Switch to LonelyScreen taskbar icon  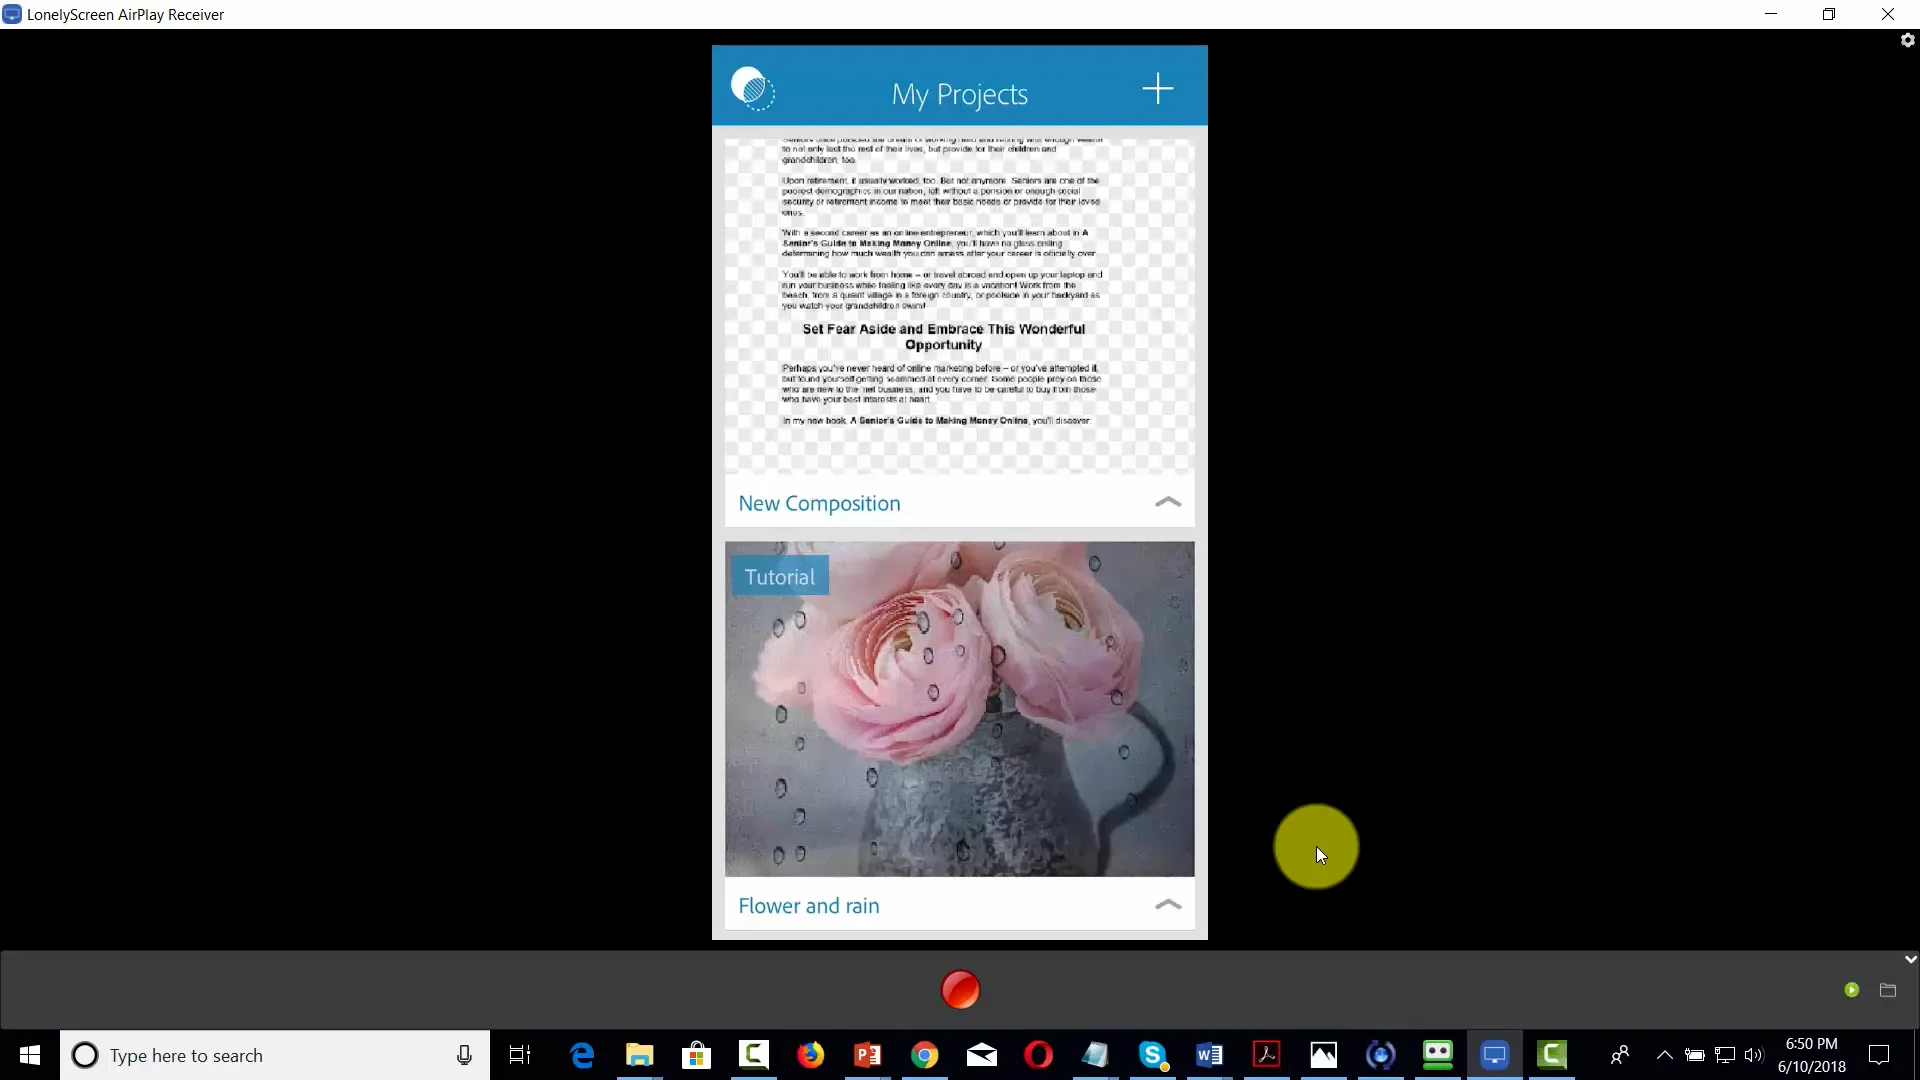pos(1494,1055)
